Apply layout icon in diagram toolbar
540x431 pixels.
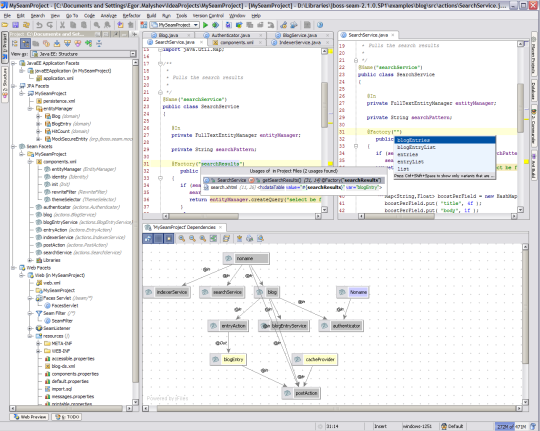tap(226, 238)
